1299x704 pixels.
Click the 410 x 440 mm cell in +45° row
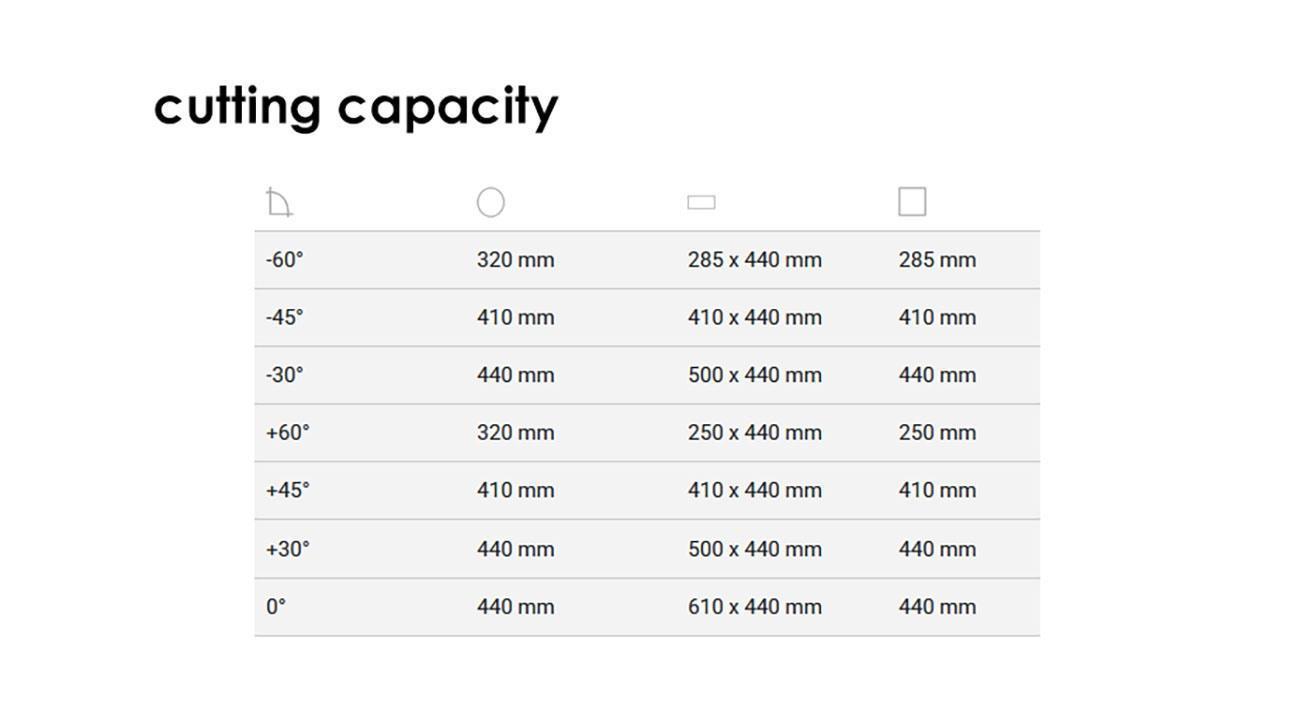click(x=754, y=490)
